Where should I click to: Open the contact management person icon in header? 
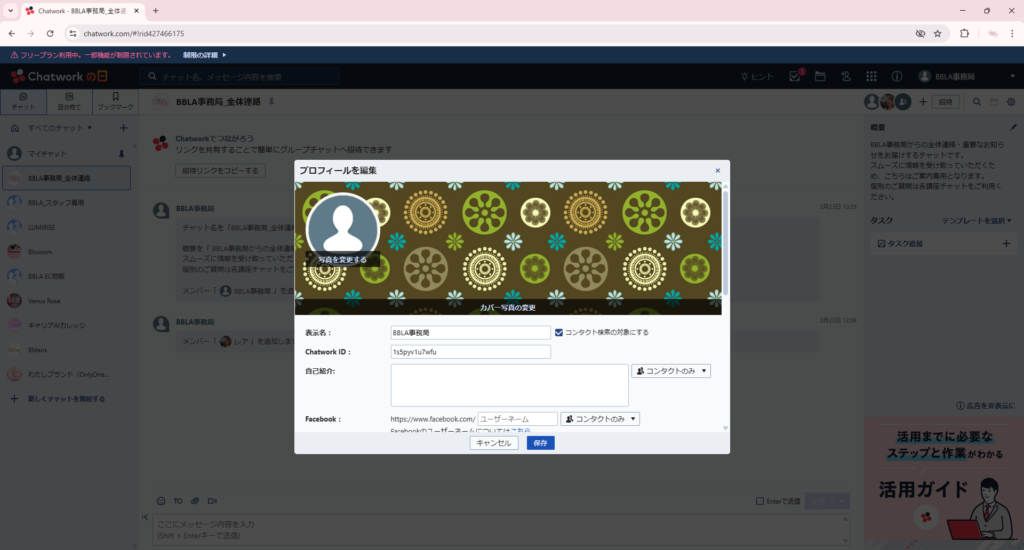point(846,77)
